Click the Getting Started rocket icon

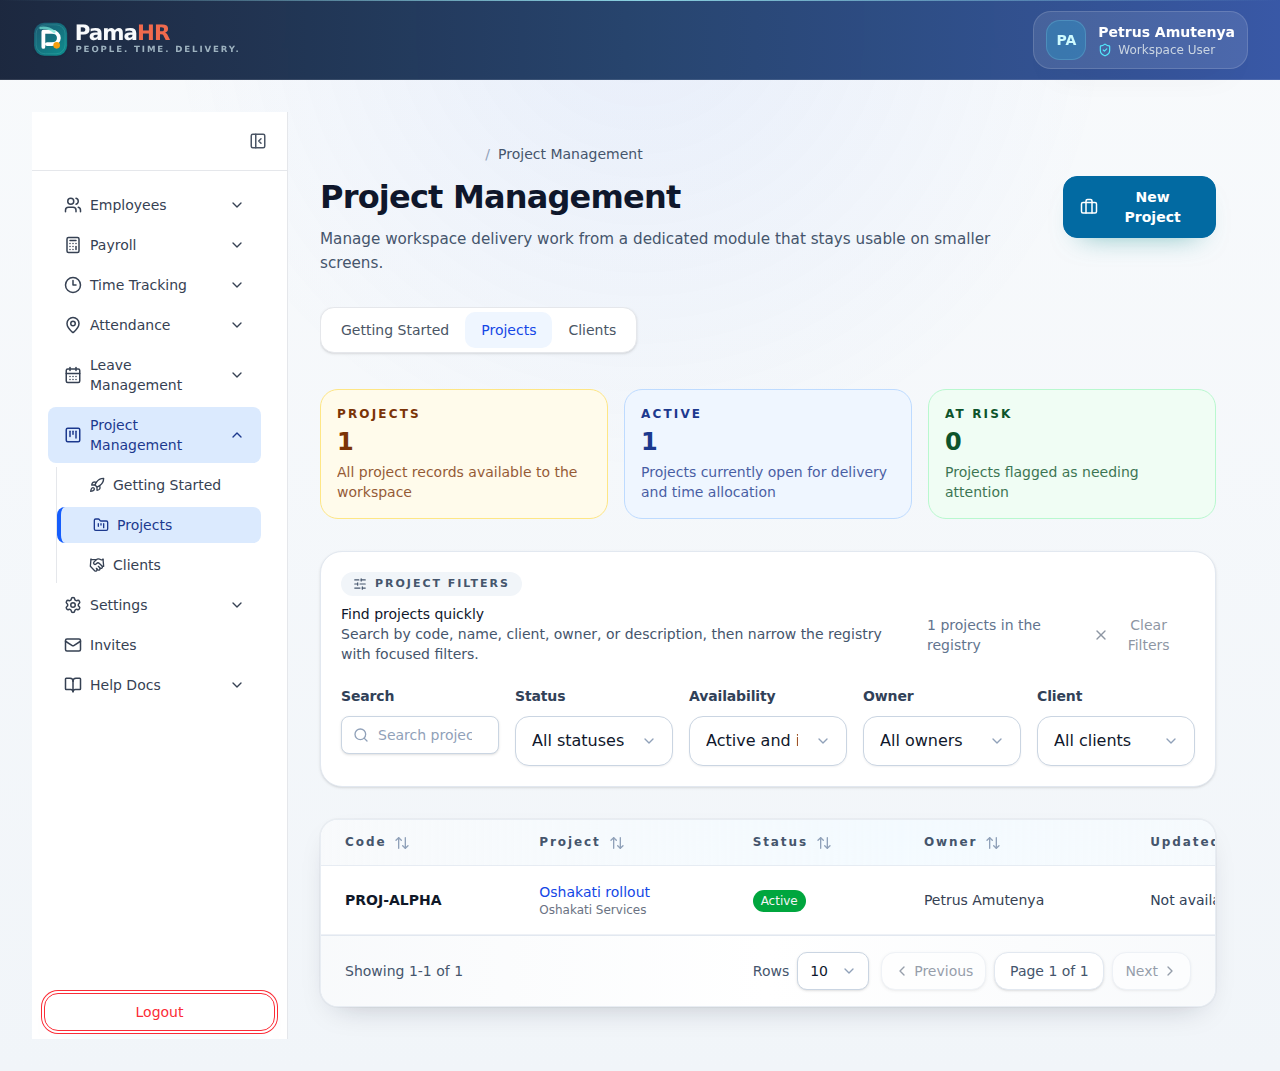(x=97, y=485)
